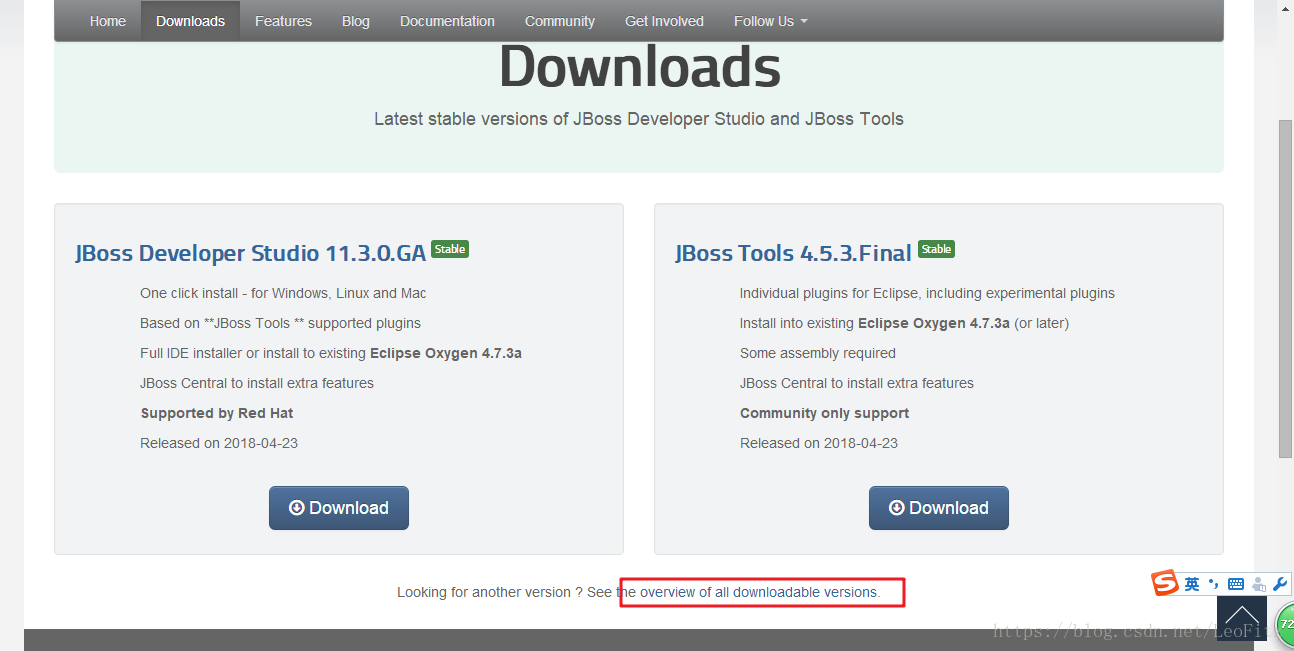
Task: Open the Documentation nav item
Action: (447, 21)
